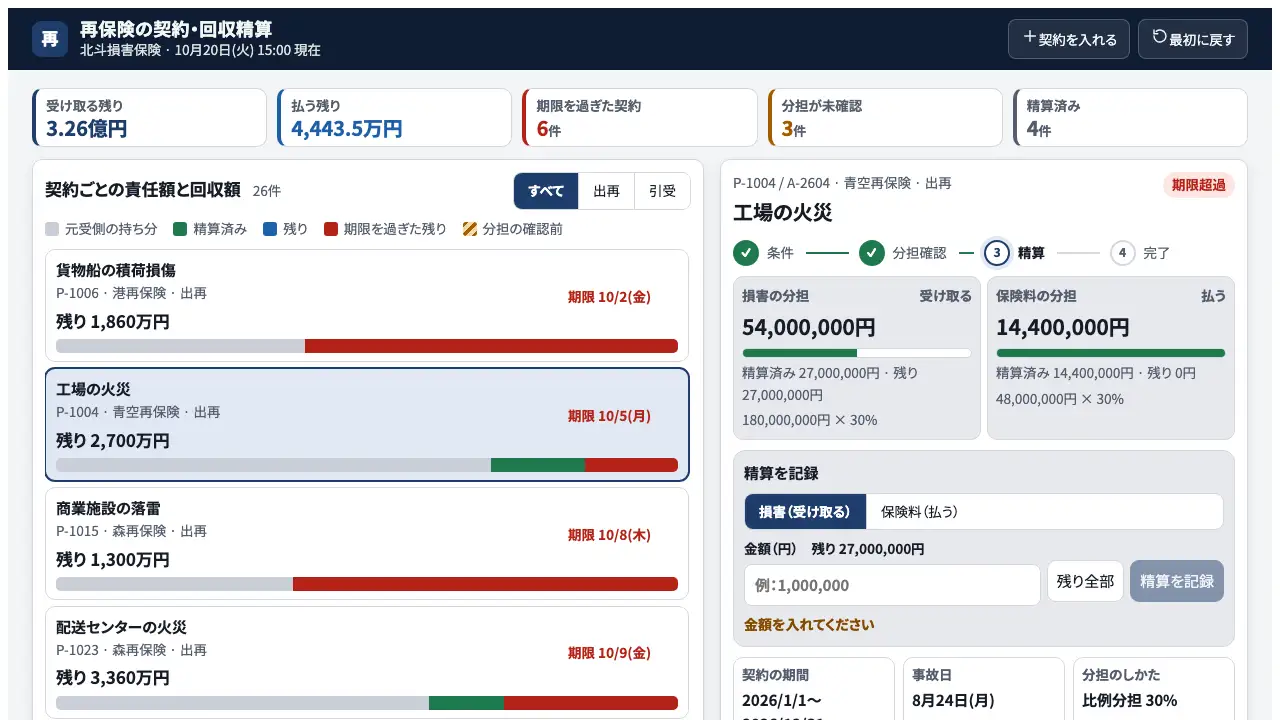Image resolution: width=1280 pixels, height=720 pixels.
Task: Click the 分担確認 step checkmark icon
Action: point(872,253)
